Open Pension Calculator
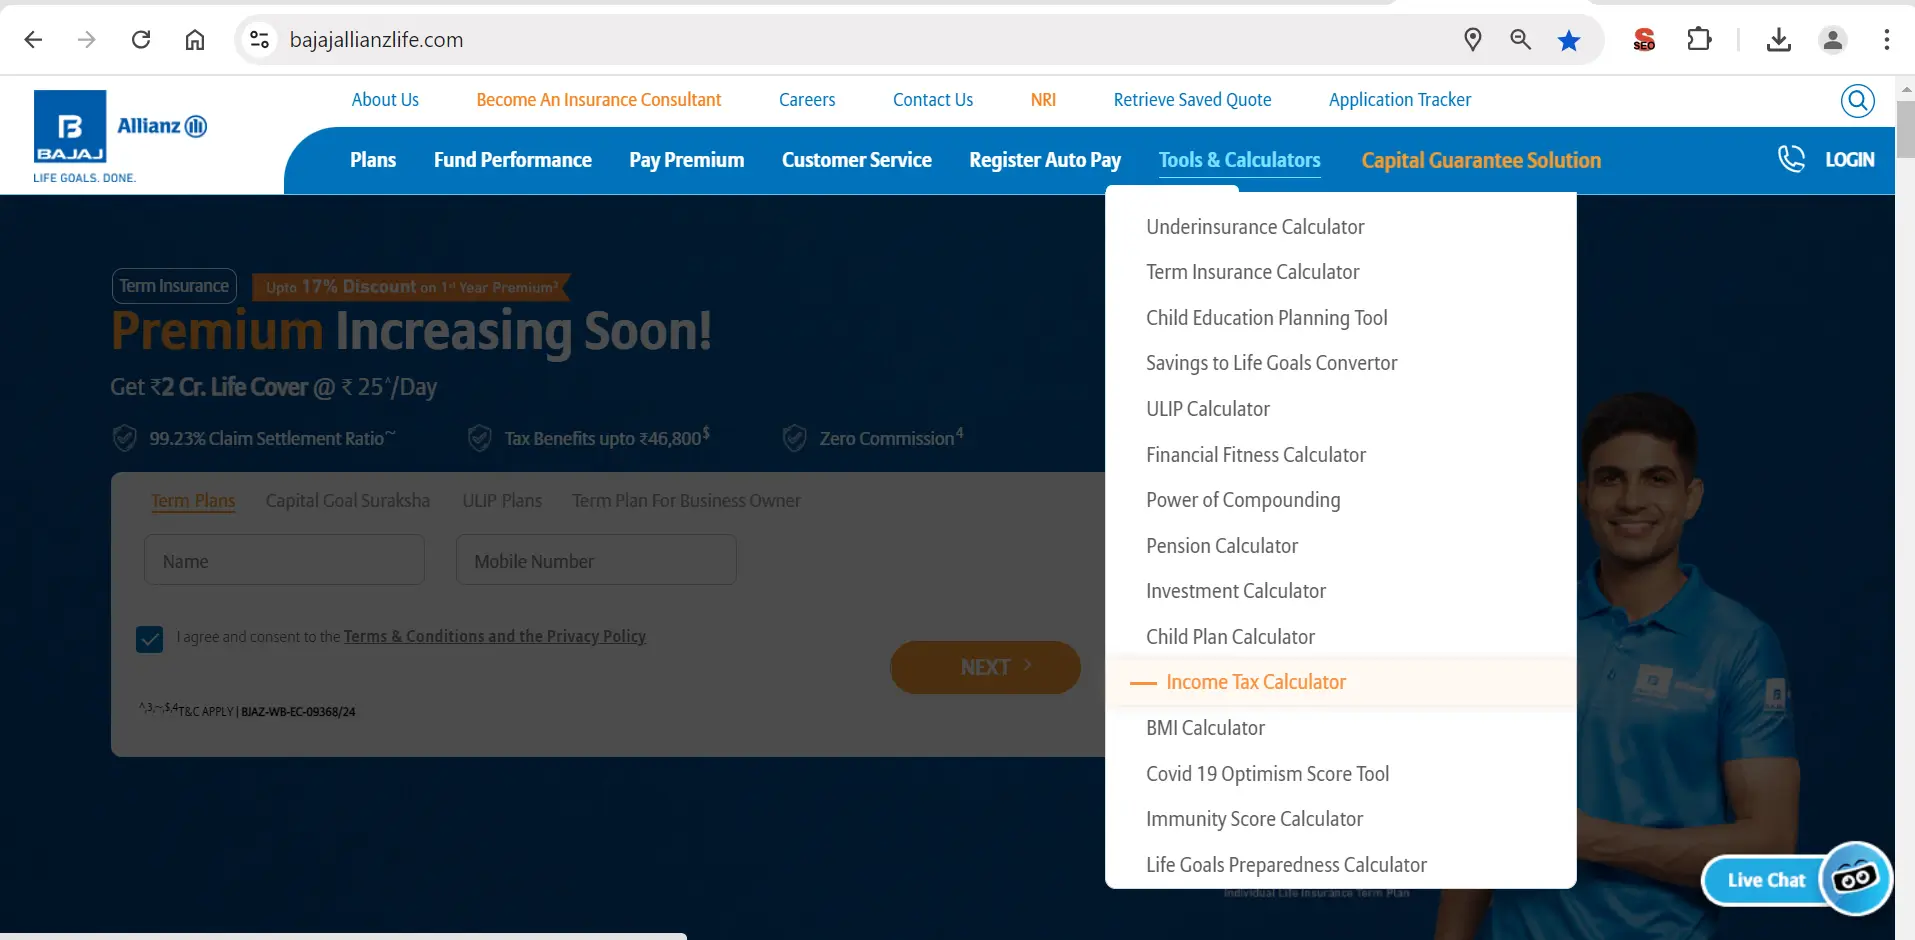Image resolution: width=1915 pixels, height=940 pixels. tap(1222, 546)
